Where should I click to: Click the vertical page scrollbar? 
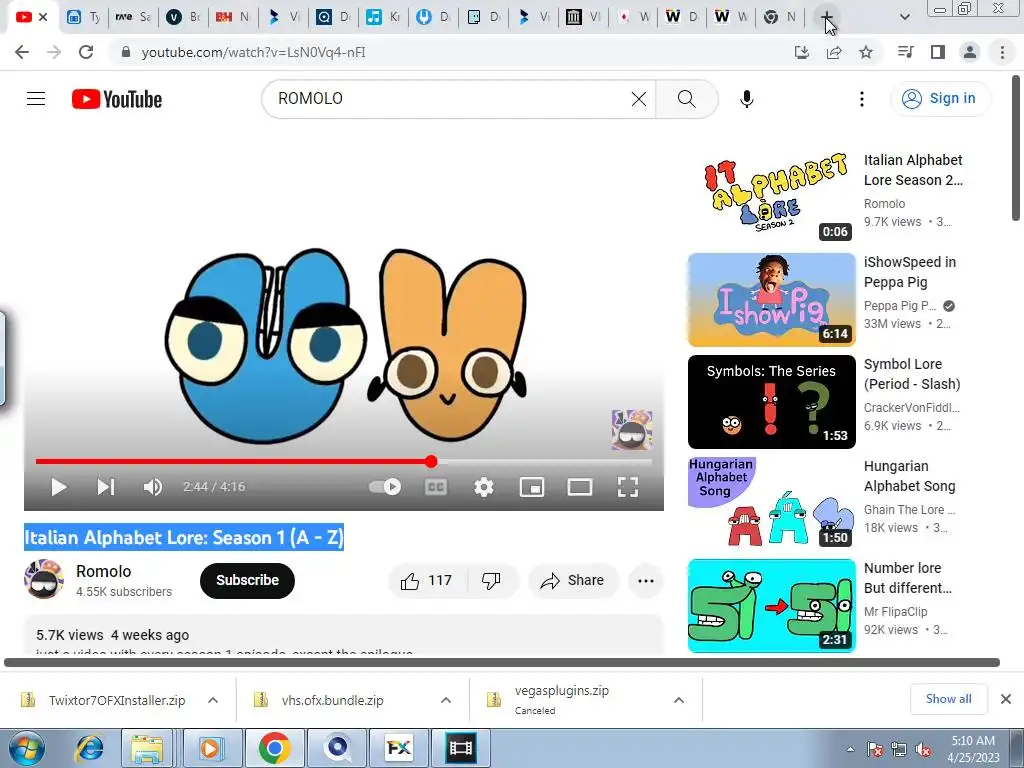(x=1016, y=148)
